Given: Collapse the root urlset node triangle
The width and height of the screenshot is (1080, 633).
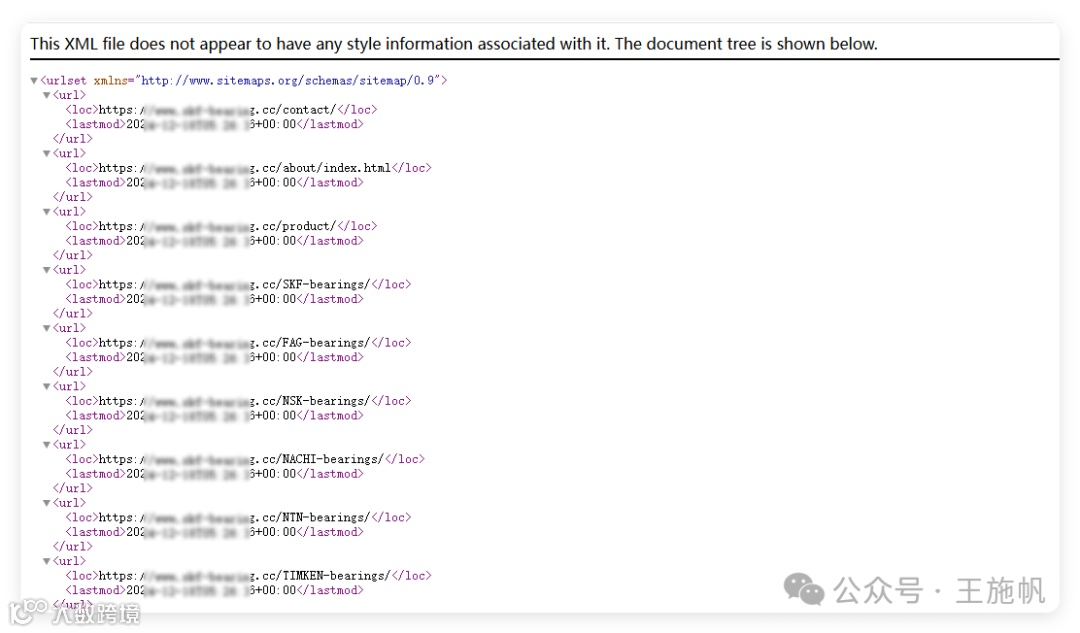Looking at the screenshot, I should click(x=35, y=81).
